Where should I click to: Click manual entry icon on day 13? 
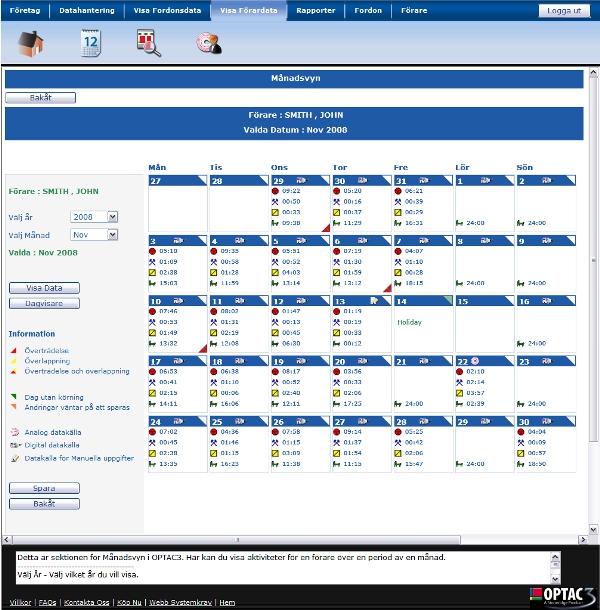click(x=374, y=301)
